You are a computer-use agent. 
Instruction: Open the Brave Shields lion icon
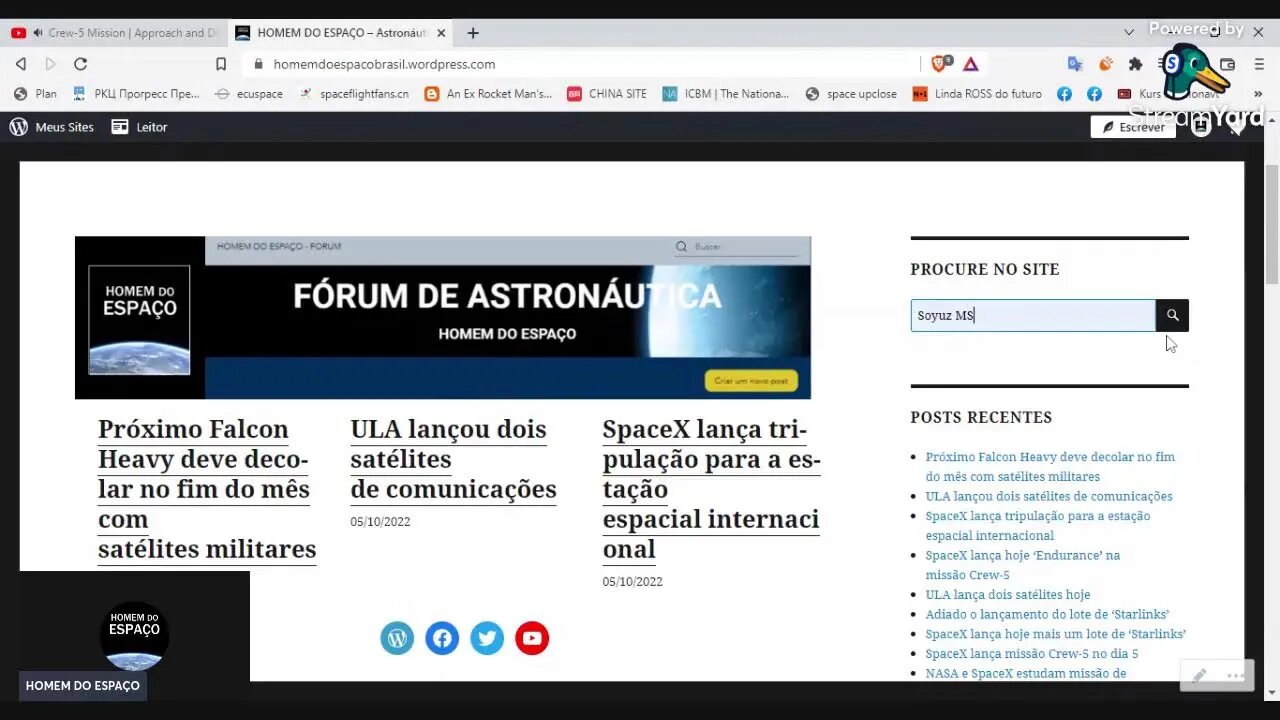coord(940,64)
